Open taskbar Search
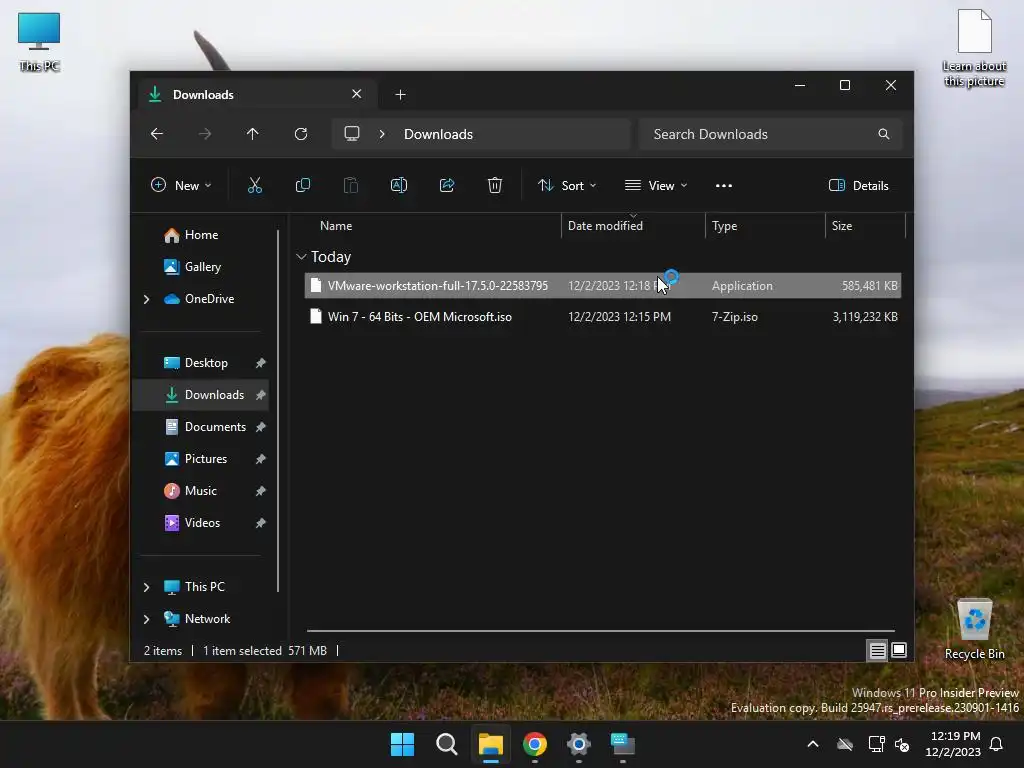The image size is (1024, 768). (x=447, y=744)
